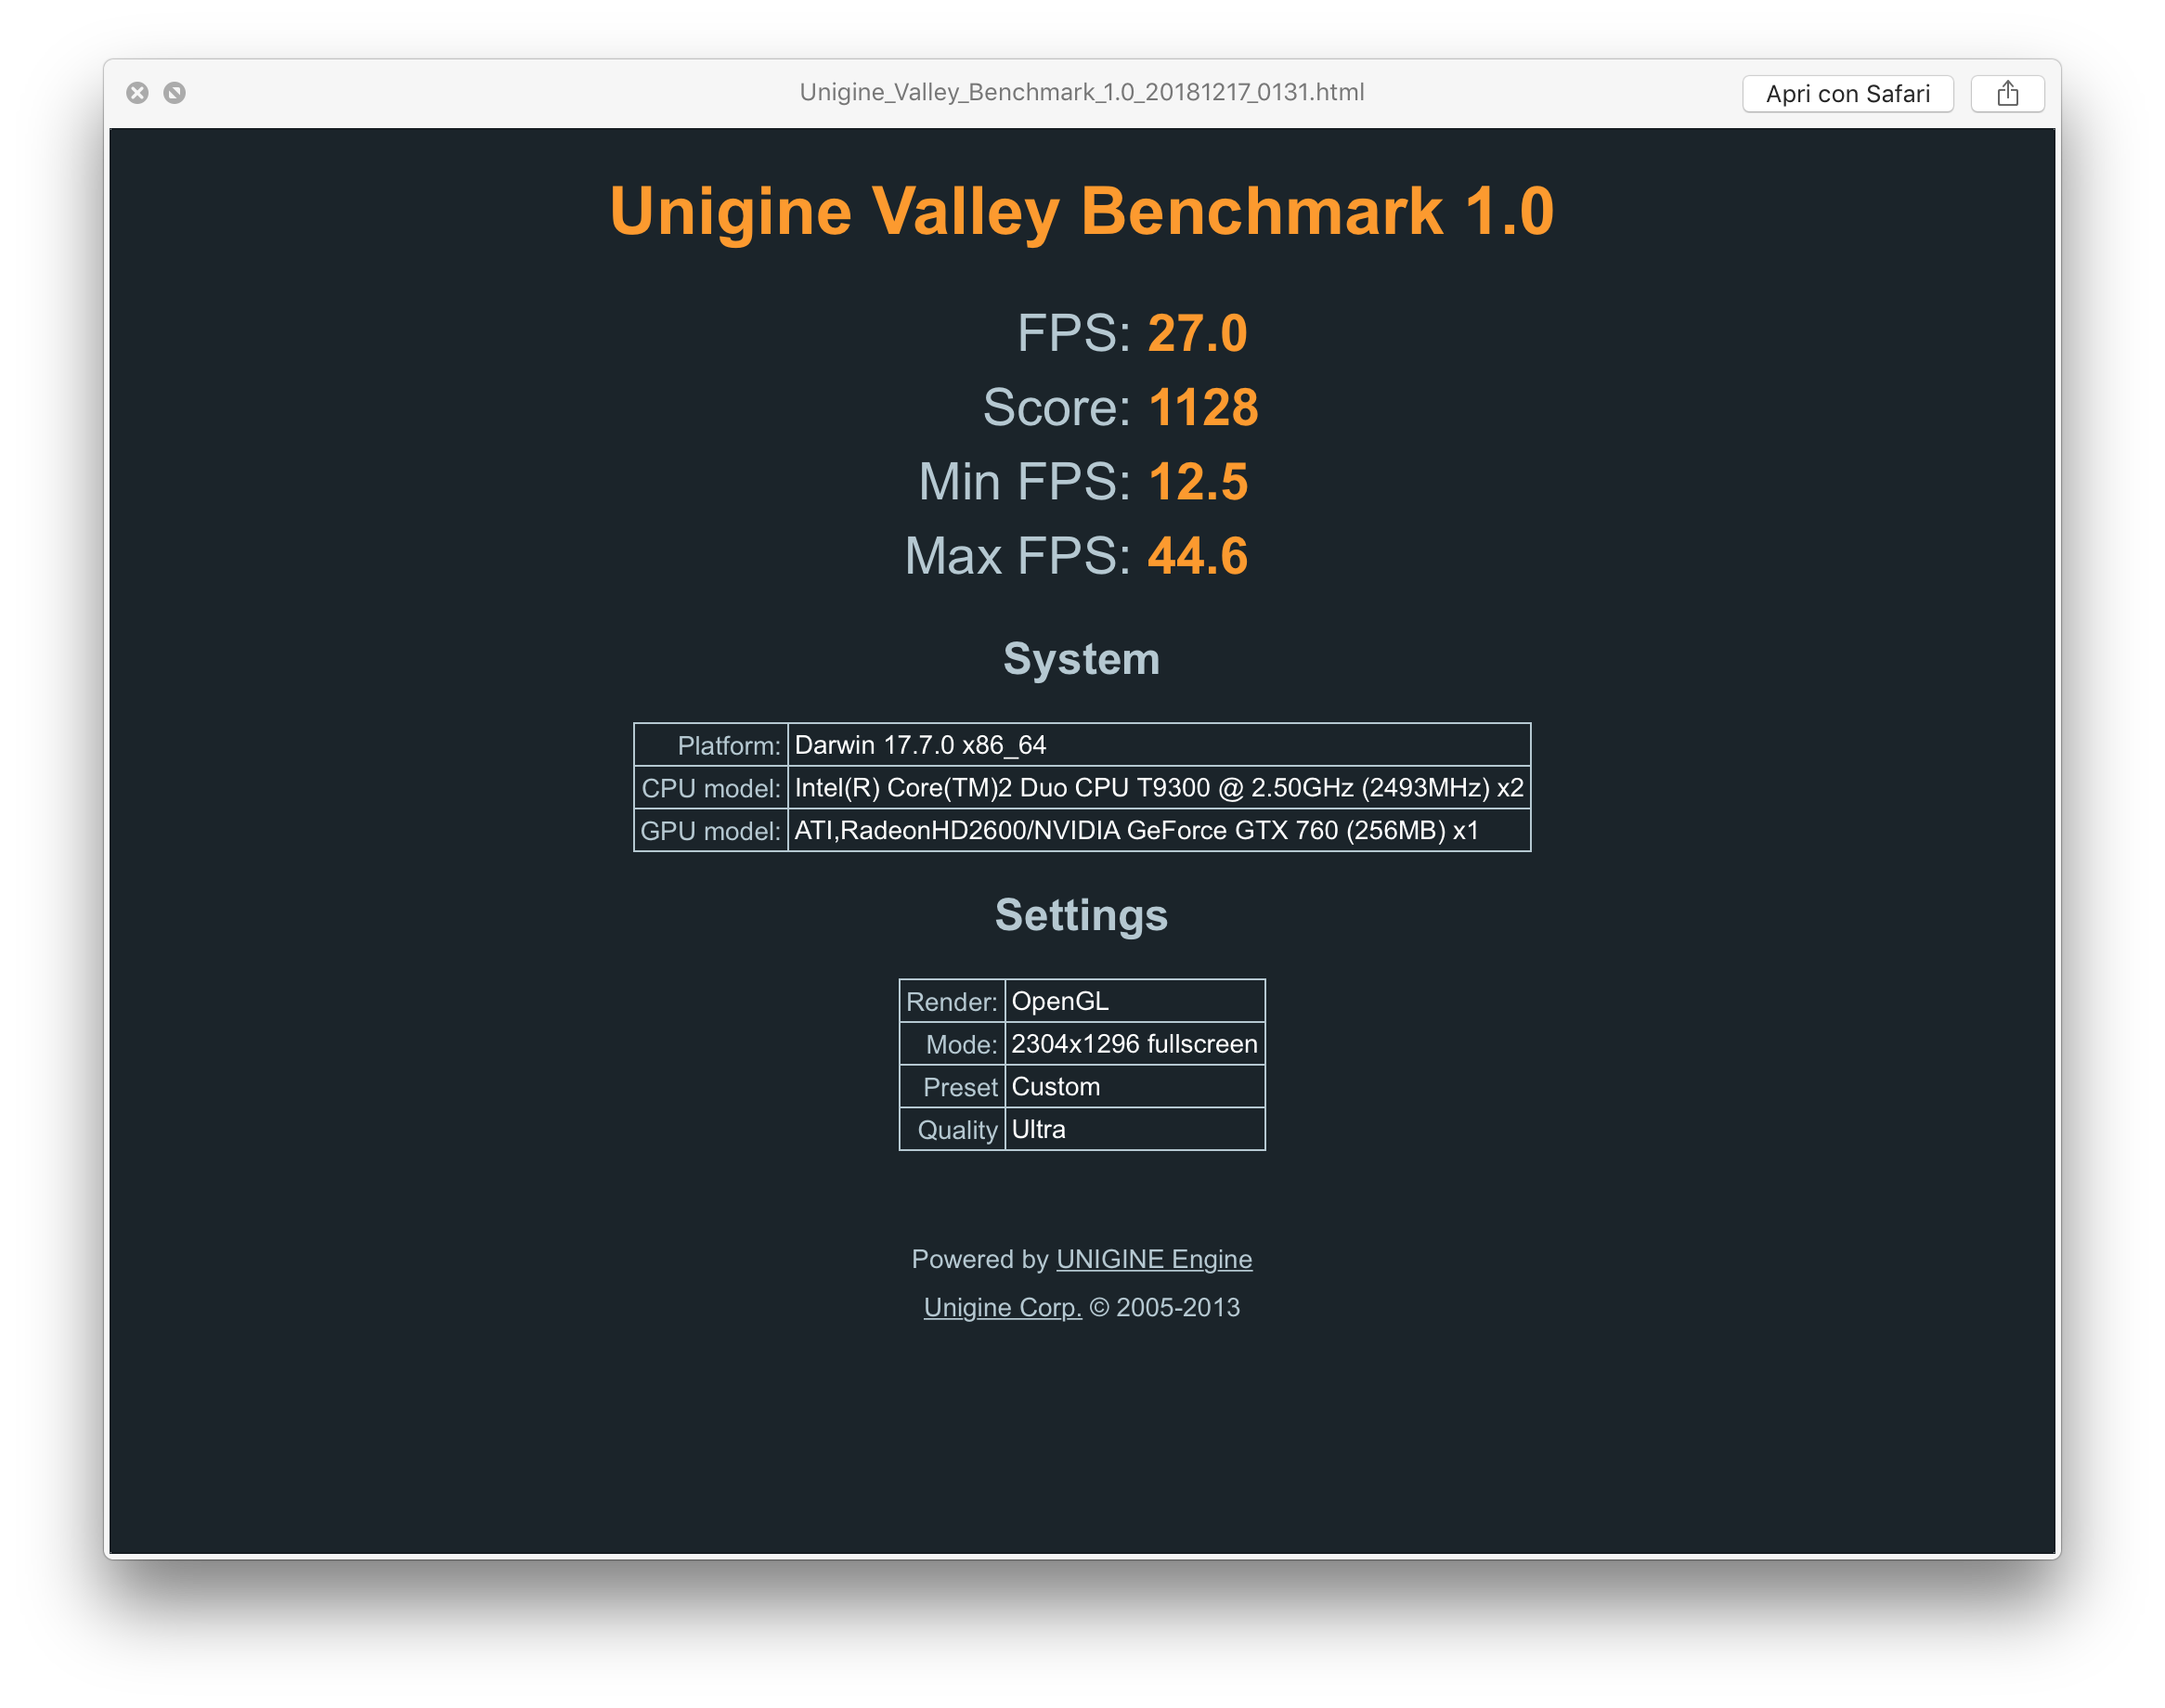The image size is (2165, 1708).
Task: Click the GPU model: label cell
Action: coord(711,830)
